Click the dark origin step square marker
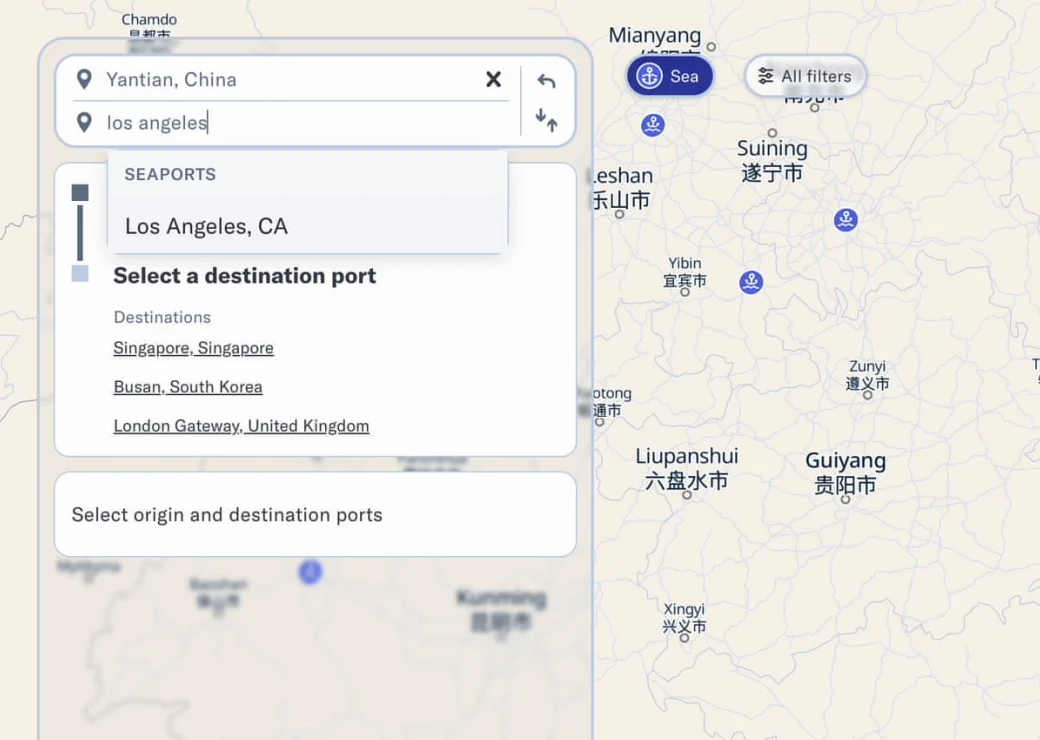The image size is (1040, 740). click(x=80, y=192)
